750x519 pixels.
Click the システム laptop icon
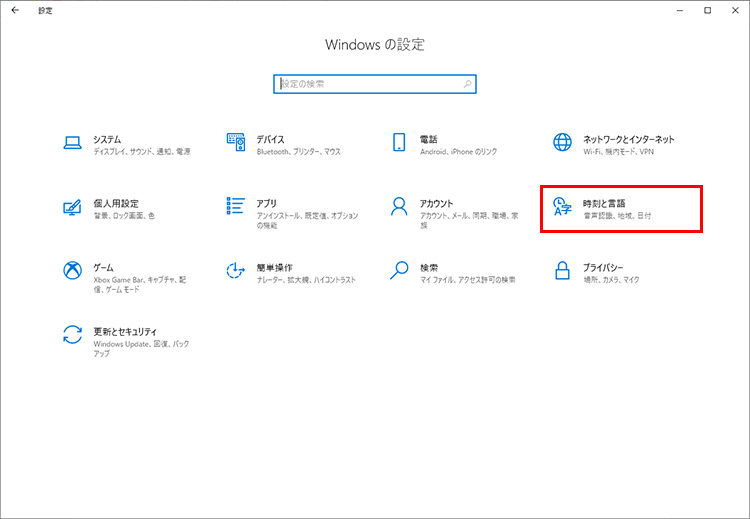[x=72, y=143]
